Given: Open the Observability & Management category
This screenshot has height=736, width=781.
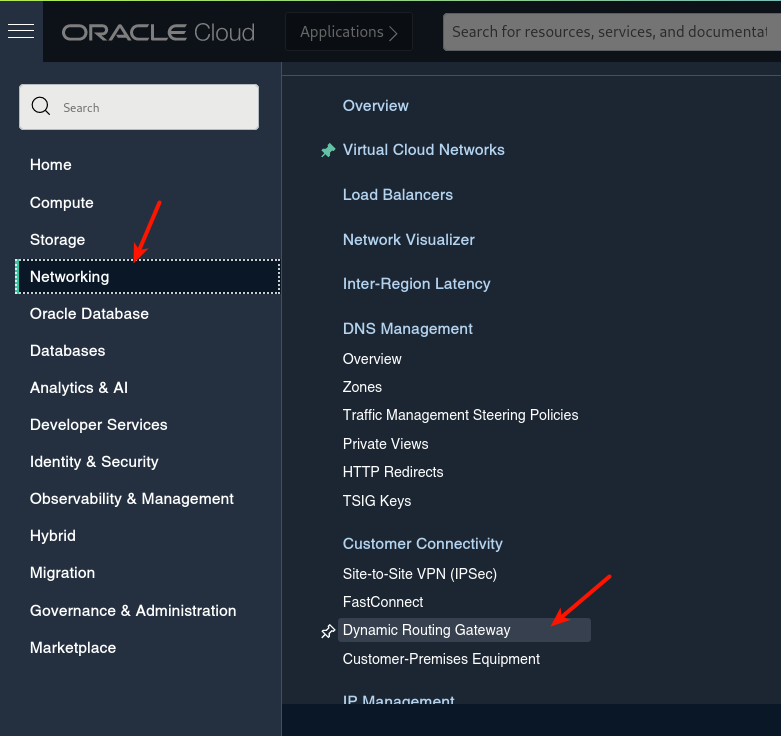Looking at the screenshot, I should 132,498.
